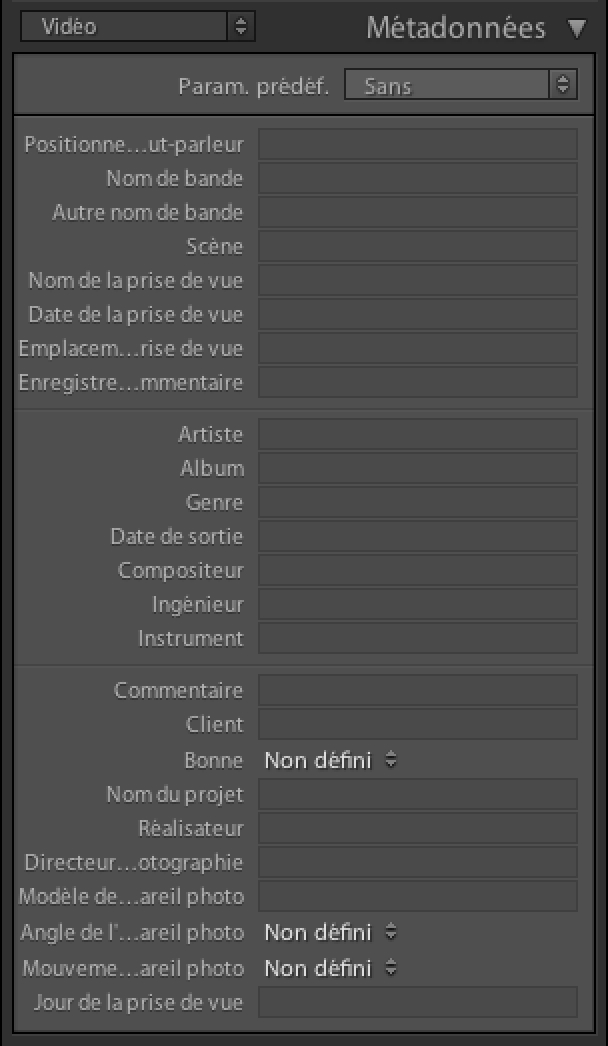
Task: Open Angle de l'appareil photo dropdown
Action: (x=330, y=932)
